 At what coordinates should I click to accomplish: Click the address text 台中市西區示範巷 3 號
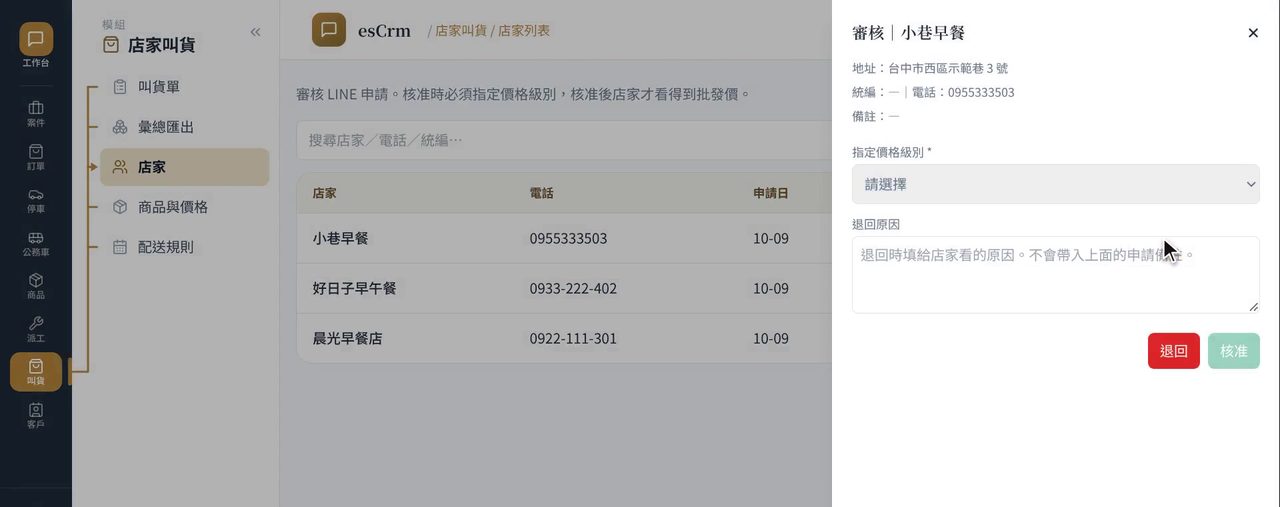tap(948, 68)
